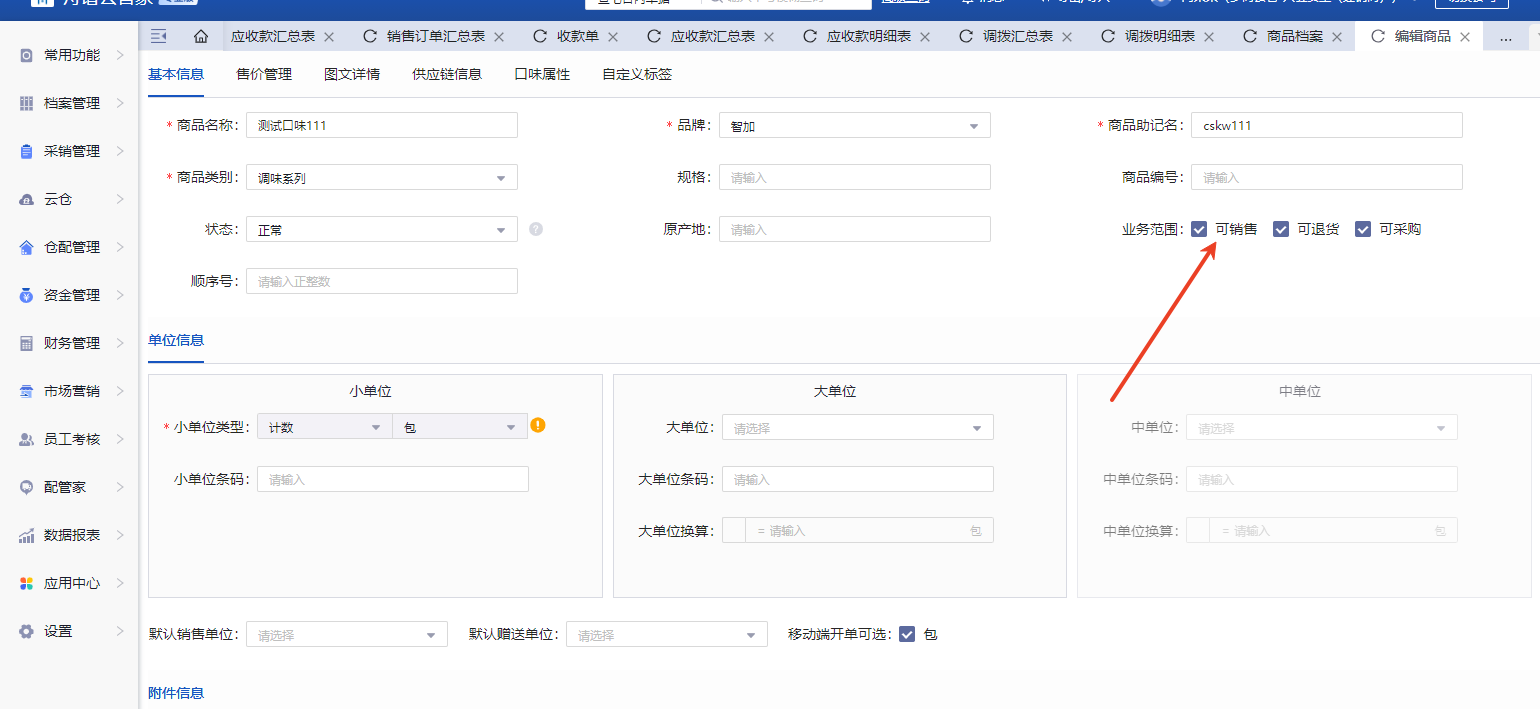
Task: Collapse sidebar using the menu fold icon
Action: [x=158, y=37]
